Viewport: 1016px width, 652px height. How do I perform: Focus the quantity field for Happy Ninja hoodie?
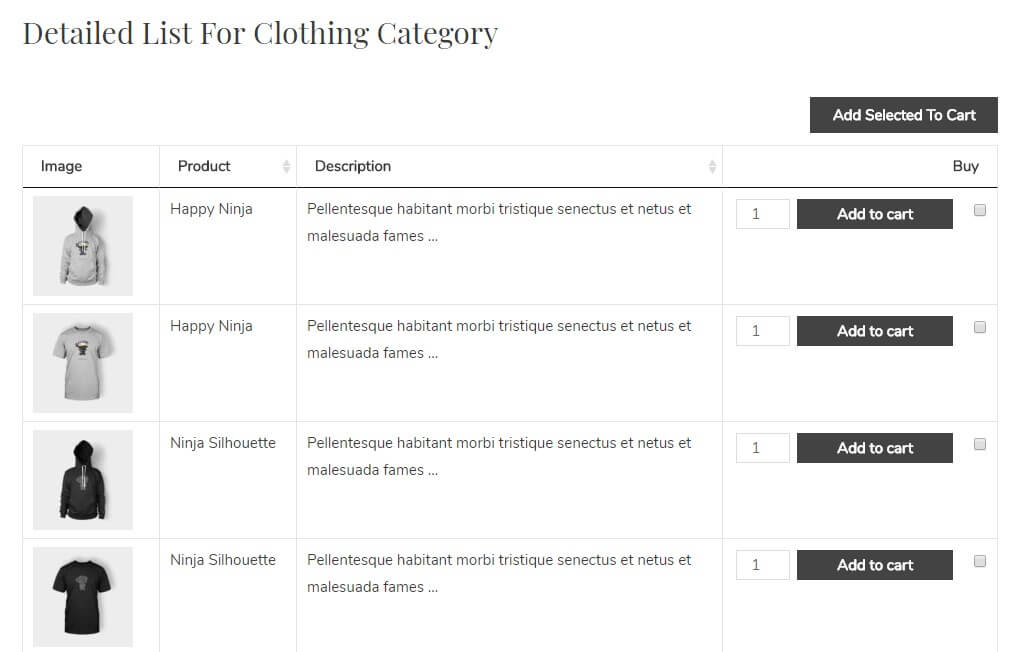tap(762, 214)
